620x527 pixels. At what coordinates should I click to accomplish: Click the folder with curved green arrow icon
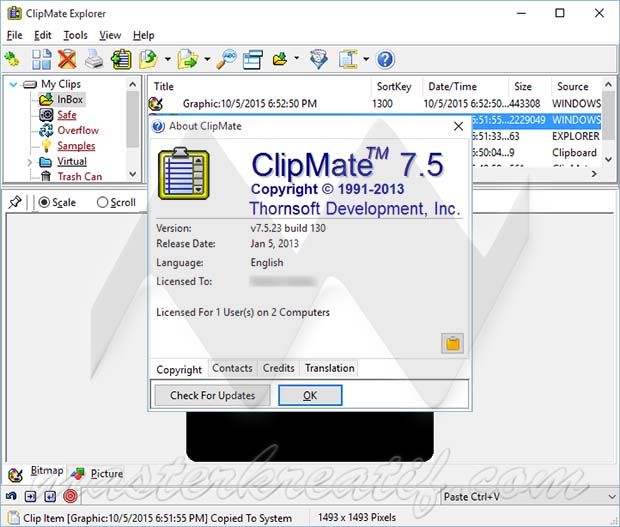149,59
